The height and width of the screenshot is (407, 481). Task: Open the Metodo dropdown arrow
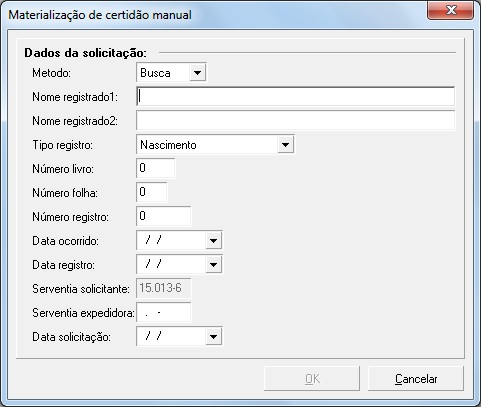coord(197,72)
